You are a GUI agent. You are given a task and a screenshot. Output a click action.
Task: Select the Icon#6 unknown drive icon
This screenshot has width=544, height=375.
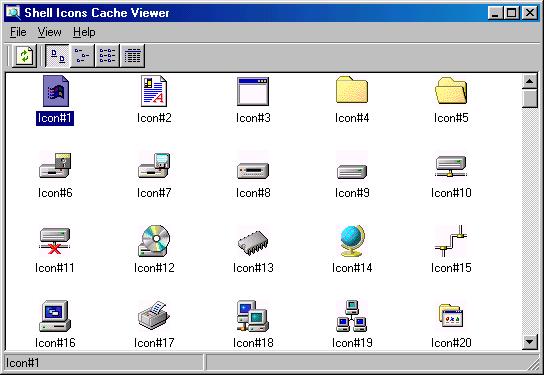point(55,165)
